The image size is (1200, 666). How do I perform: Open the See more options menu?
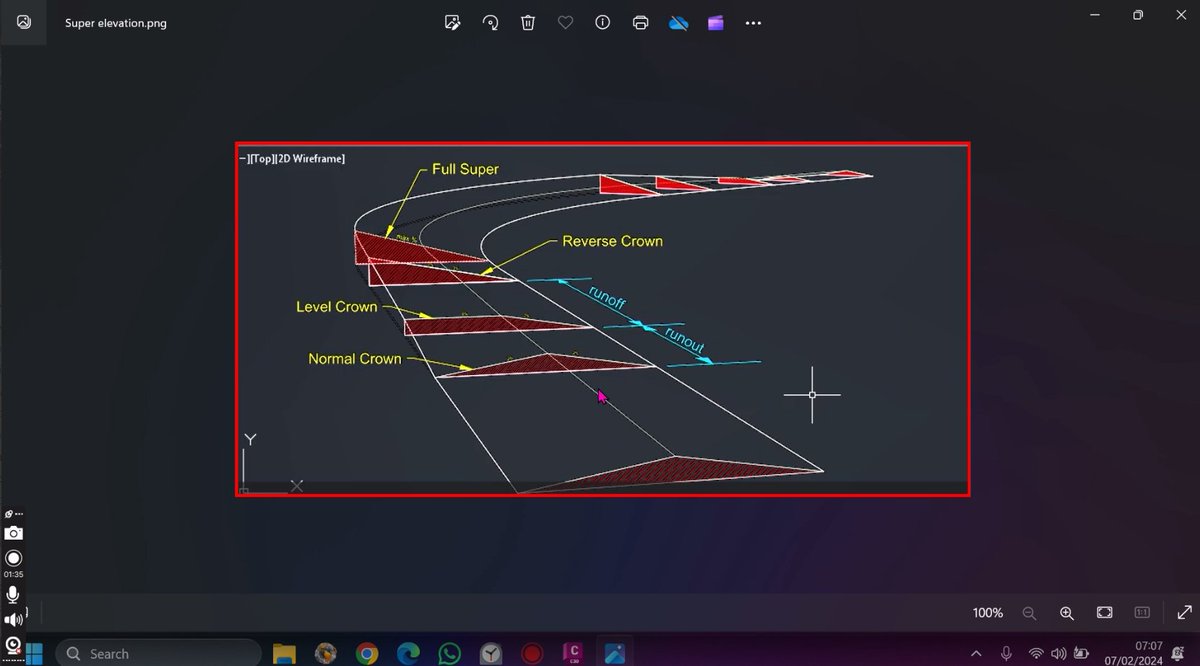753,22
